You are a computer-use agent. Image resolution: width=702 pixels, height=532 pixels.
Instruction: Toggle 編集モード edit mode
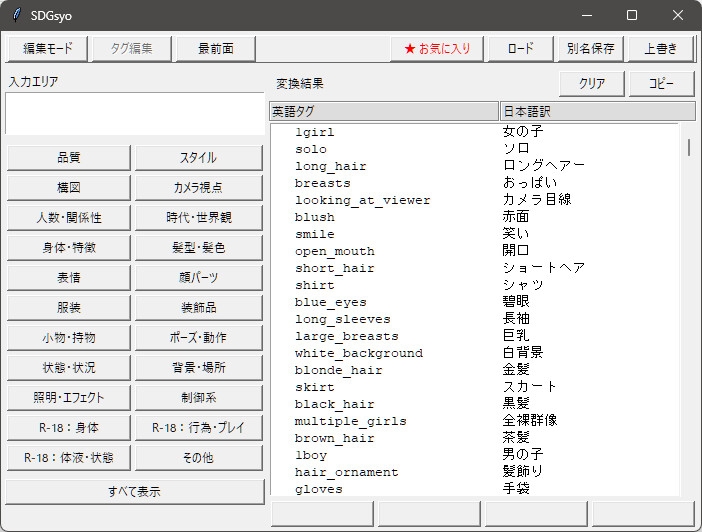click(47, 48)
